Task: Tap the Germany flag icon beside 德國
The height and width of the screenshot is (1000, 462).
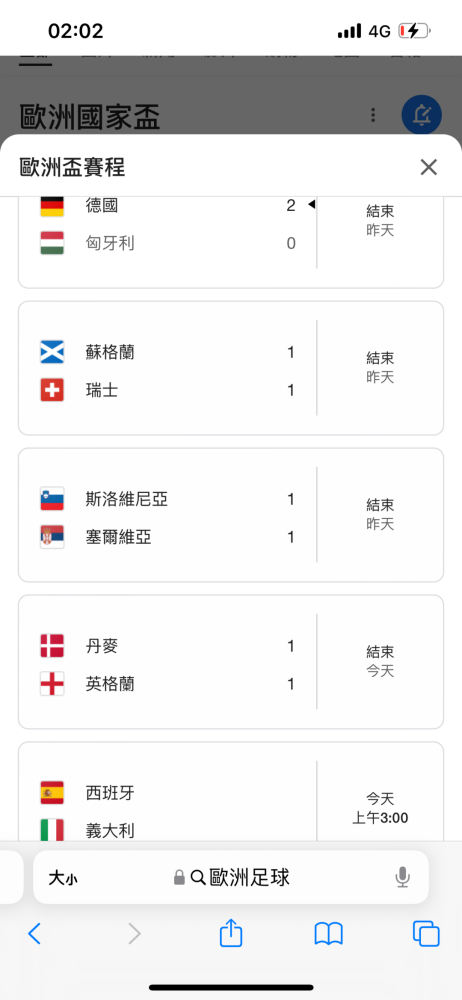Action: click(x=52, y=205)
